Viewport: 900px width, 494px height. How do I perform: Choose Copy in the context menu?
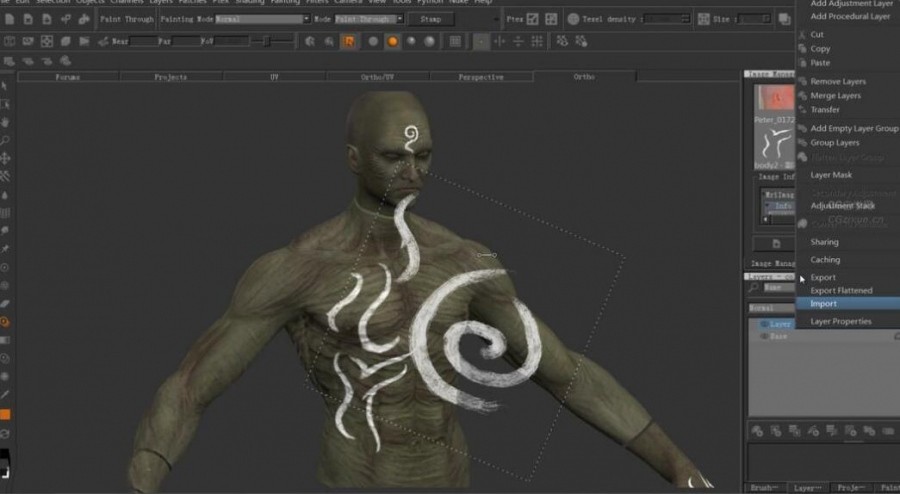tap(820, 49)
